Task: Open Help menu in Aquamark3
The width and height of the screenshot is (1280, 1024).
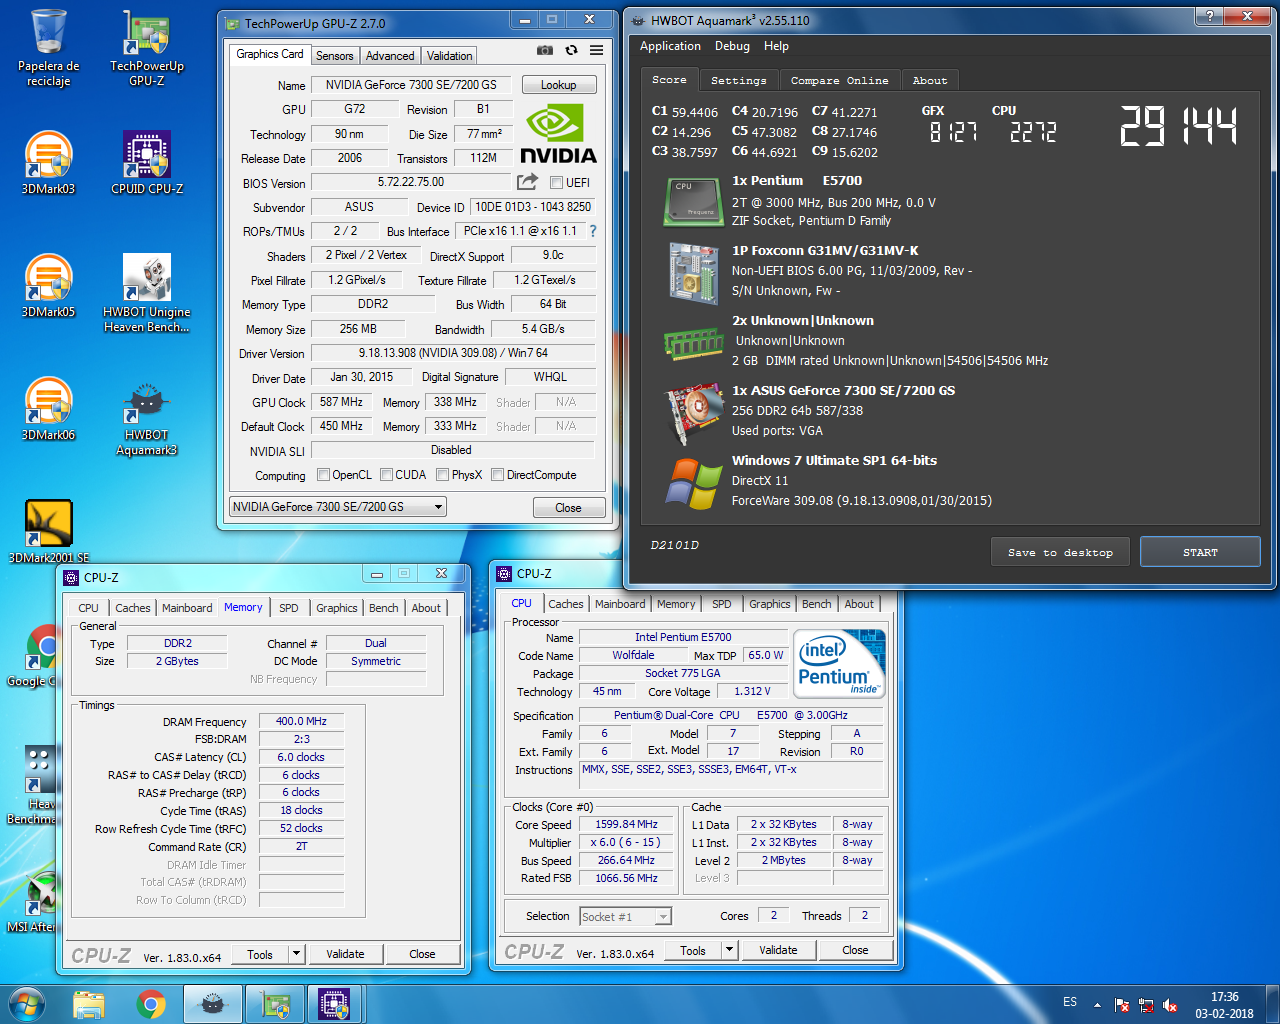Action: coord(776,46)
